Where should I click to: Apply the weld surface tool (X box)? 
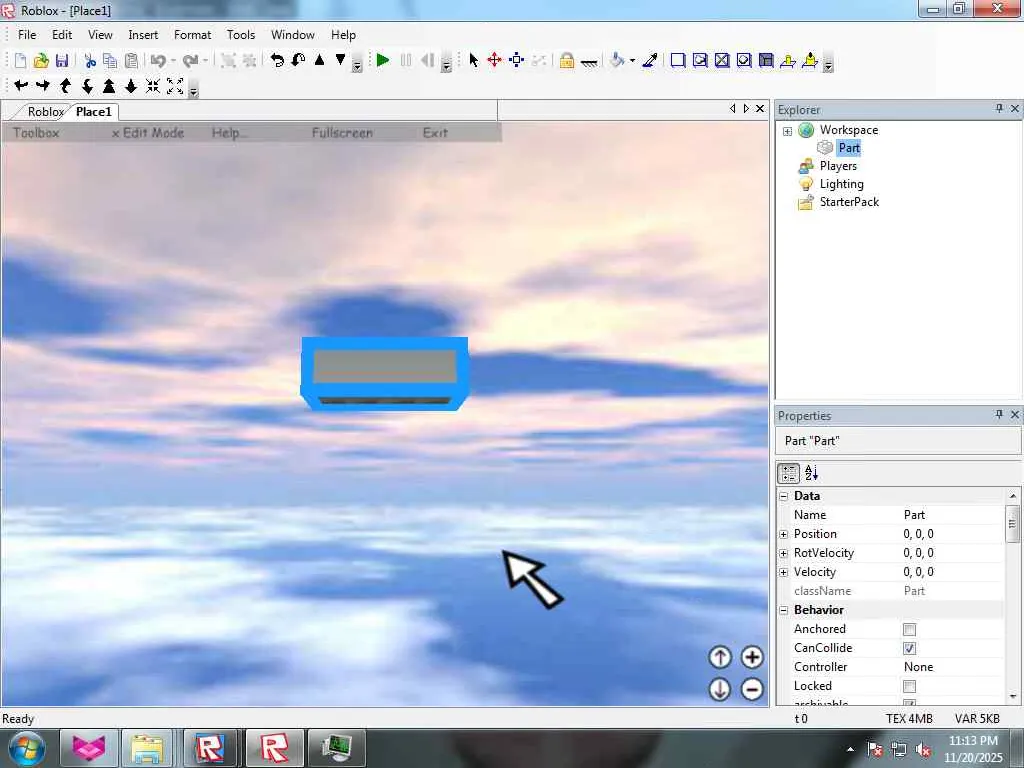pyautogui.click(x=722, y=61)
